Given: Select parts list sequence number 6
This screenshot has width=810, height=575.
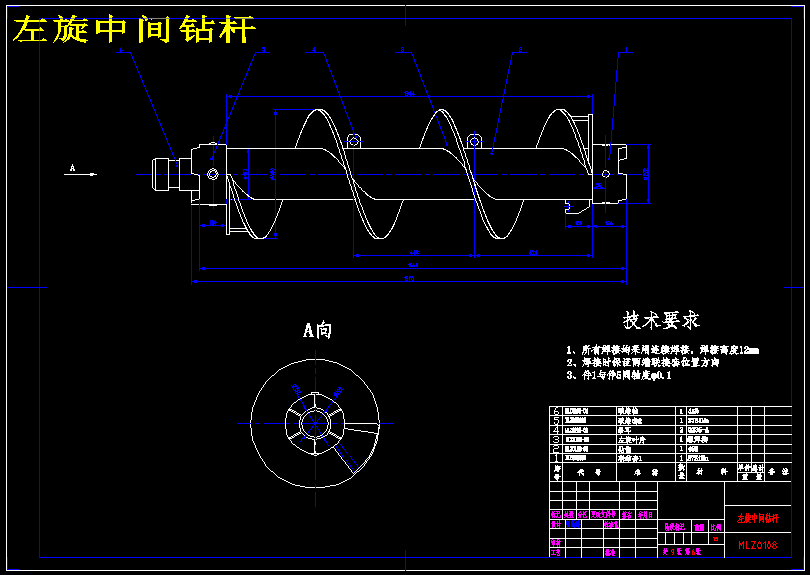Looking at the screenshot, I should pyautogui.click(x=556, y=411).
